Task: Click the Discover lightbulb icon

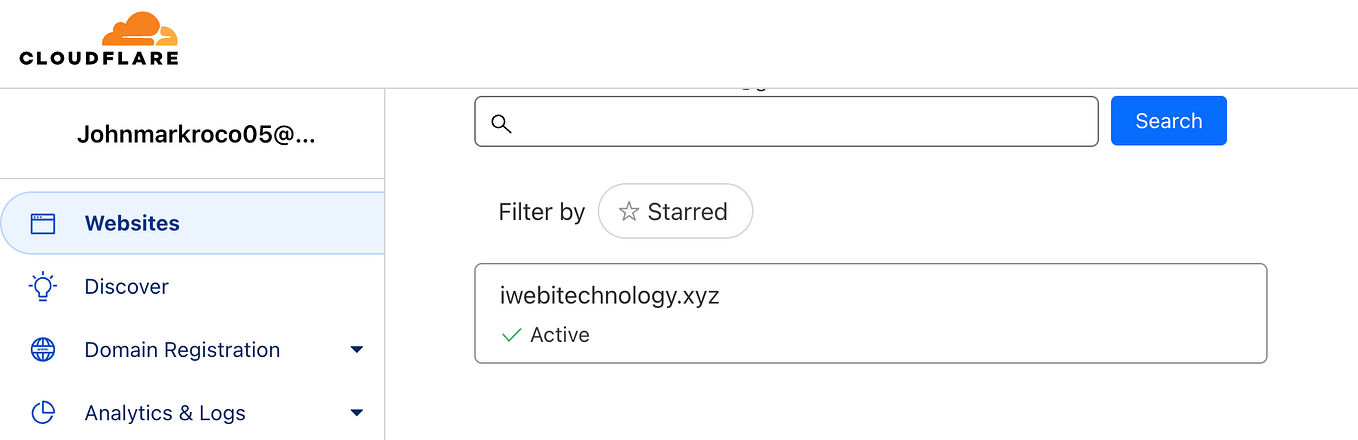Action: point(43,287)
